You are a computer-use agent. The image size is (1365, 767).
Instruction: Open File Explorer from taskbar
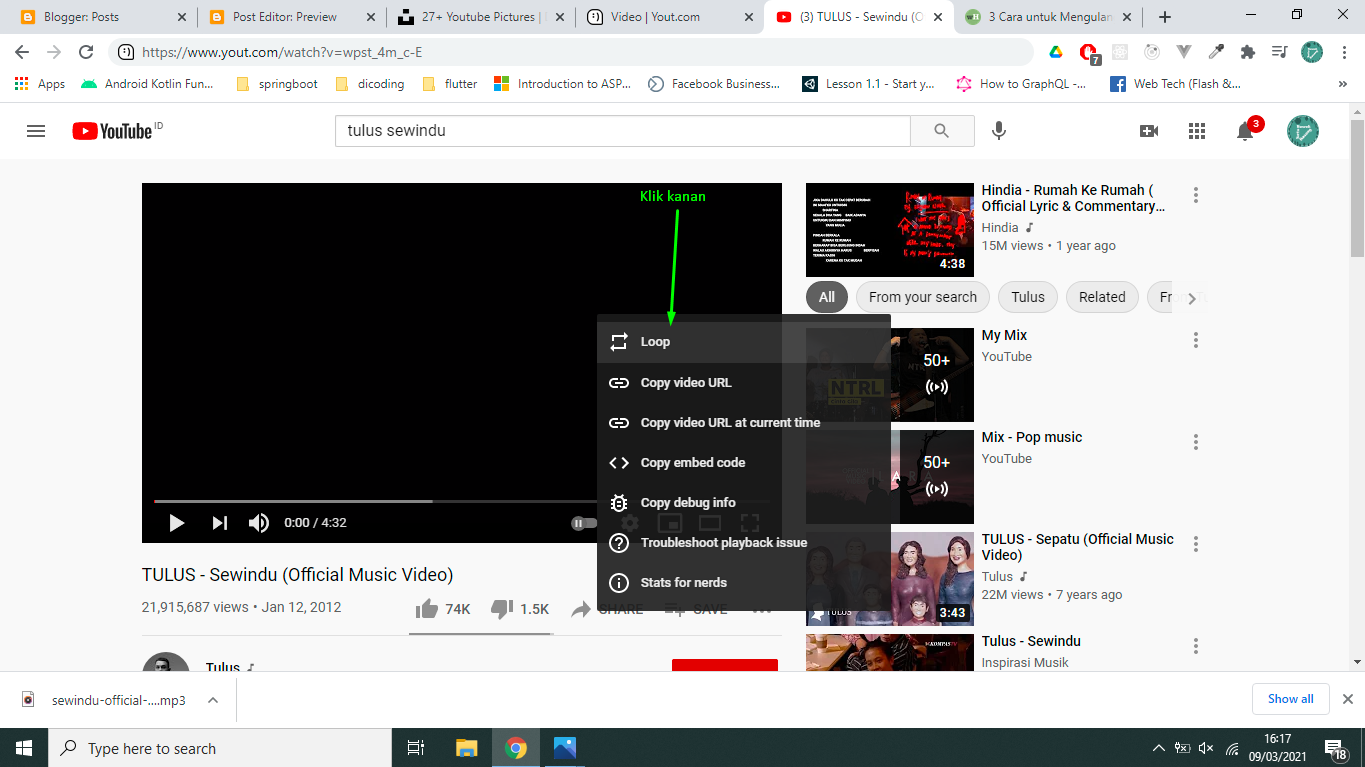[x=467, y=748]
